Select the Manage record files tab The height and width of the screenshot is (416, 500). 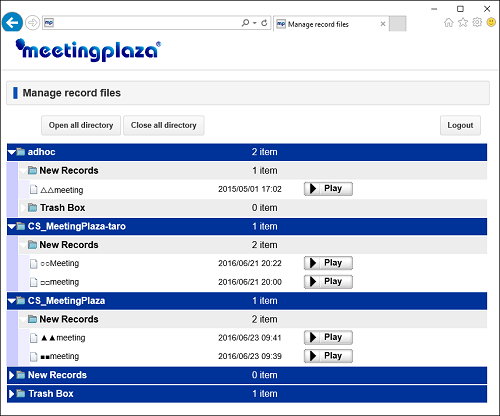pos(331,24)
